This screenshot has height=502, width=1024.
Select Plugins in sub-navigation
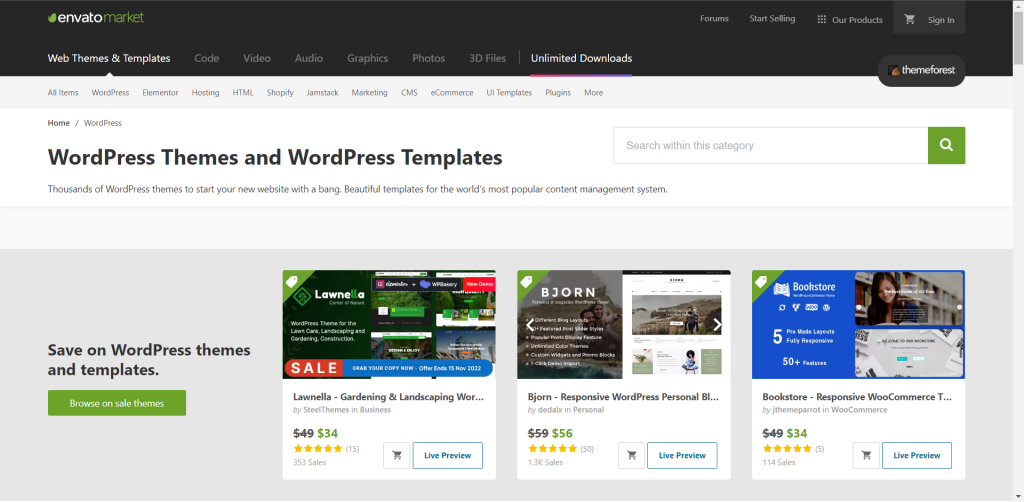[558, 93]
